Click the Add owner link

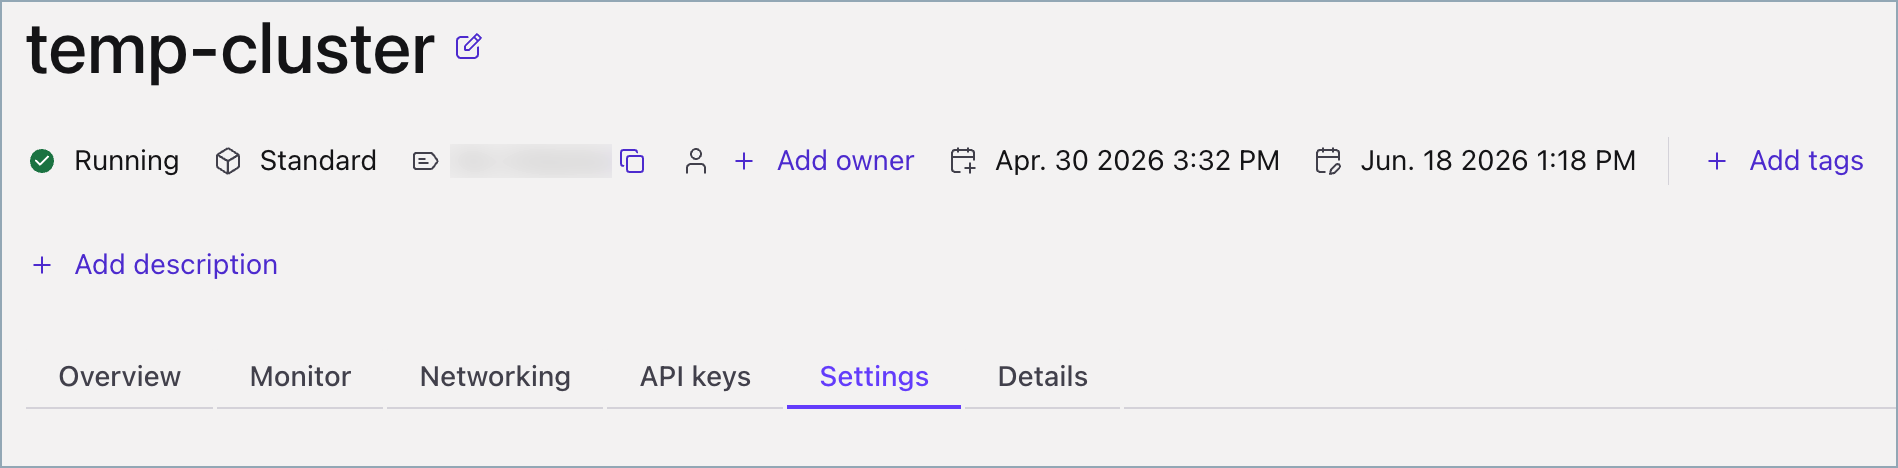click(846, 161)
